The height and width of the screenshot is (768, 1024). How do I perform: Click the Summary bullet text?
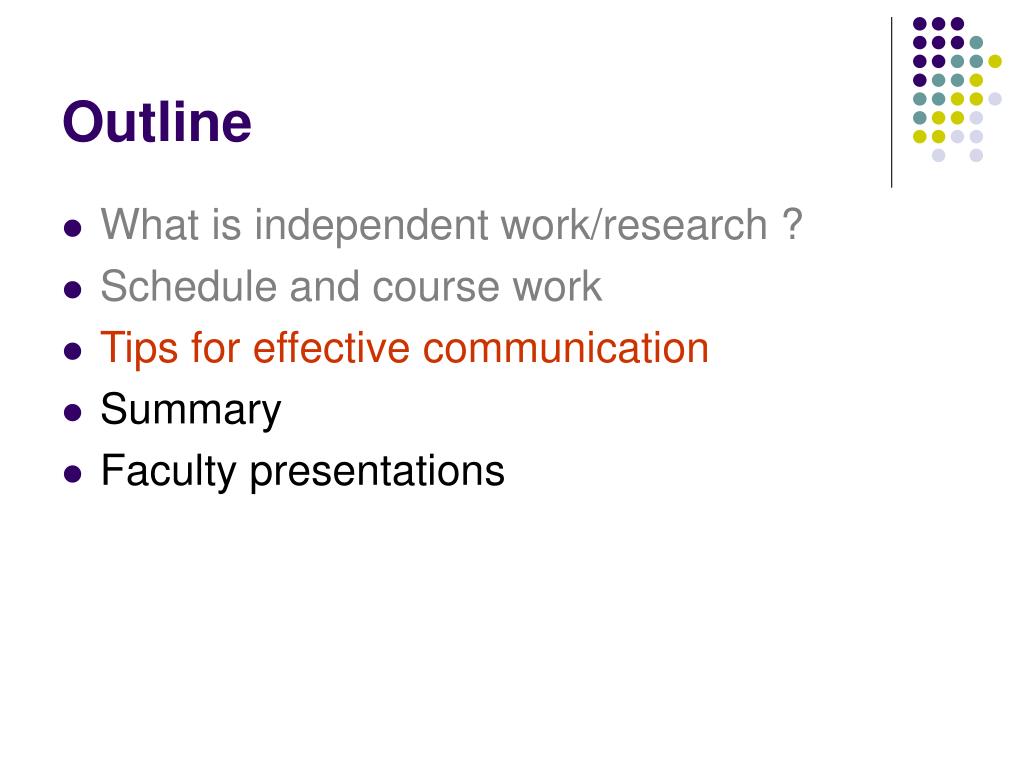tap(191, 411)
